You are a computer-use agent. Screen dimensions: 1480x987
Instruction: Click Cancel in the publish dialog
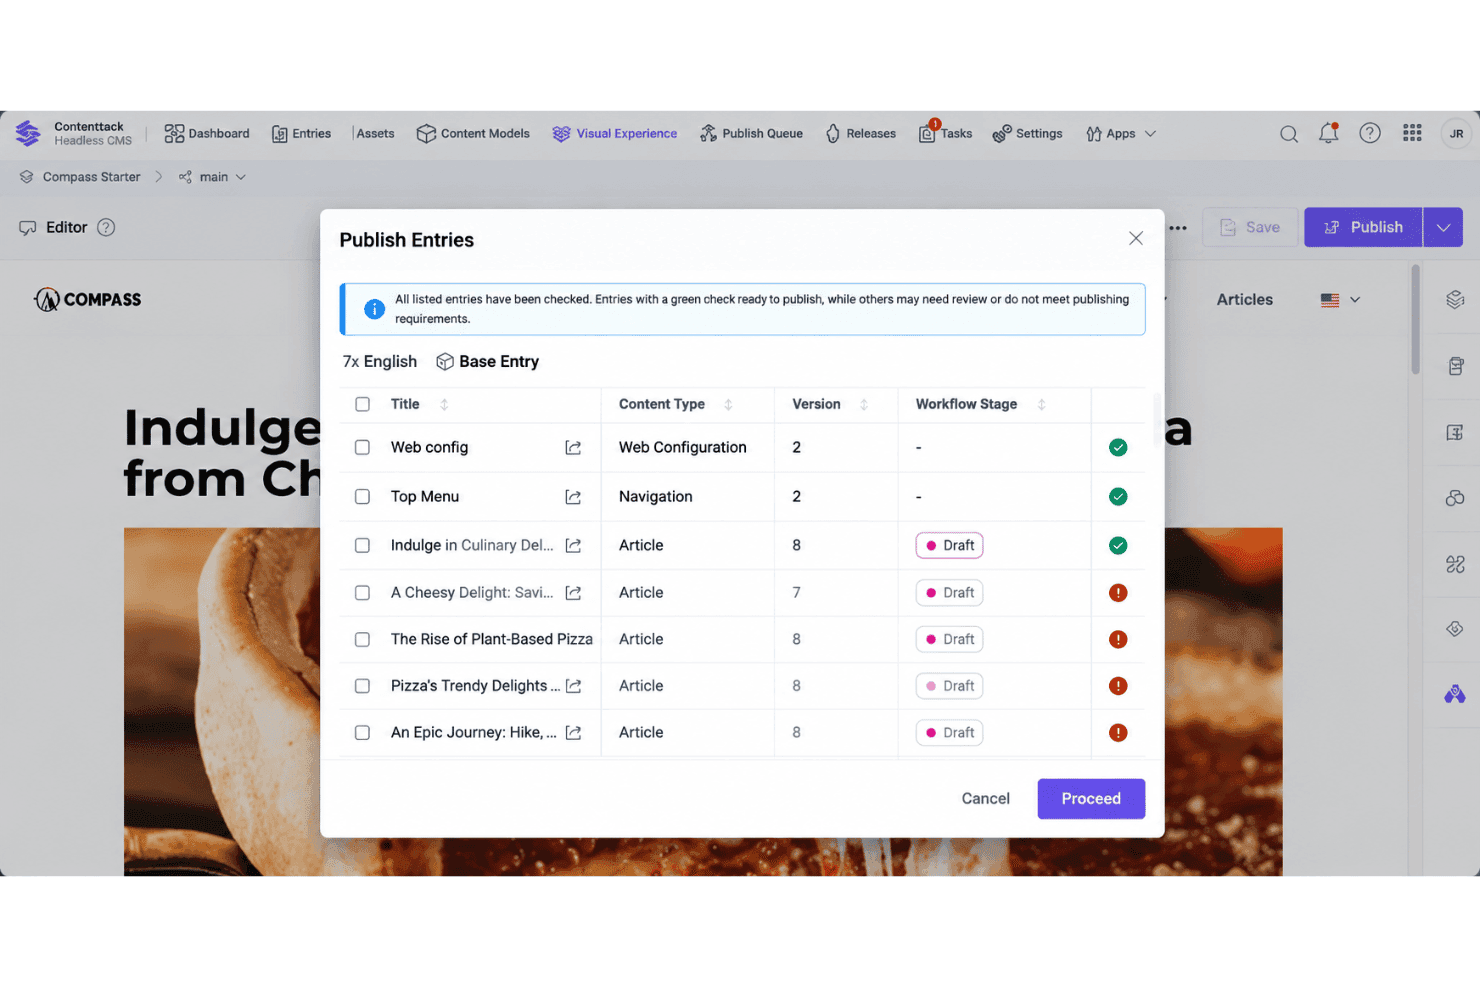(x=985, y=798)
